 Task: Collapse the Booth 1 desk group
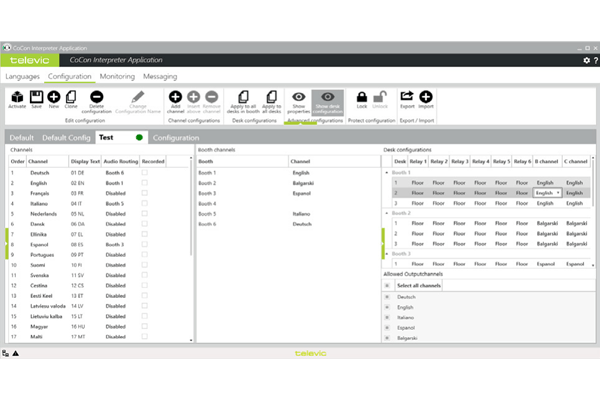pyautogui.click(x=386, y=173)
